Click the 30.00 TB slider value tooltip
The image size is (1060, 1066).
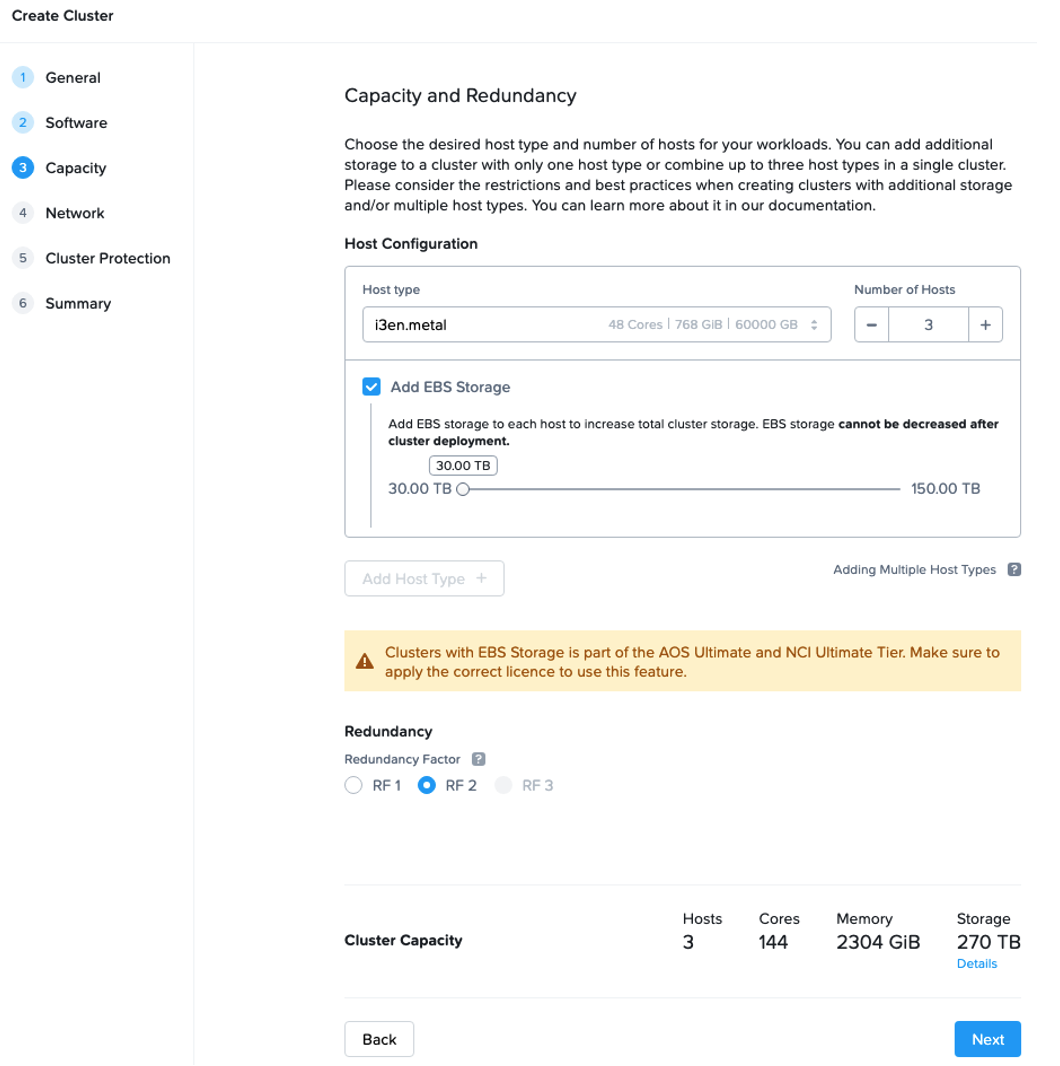(x=463, y=466)
